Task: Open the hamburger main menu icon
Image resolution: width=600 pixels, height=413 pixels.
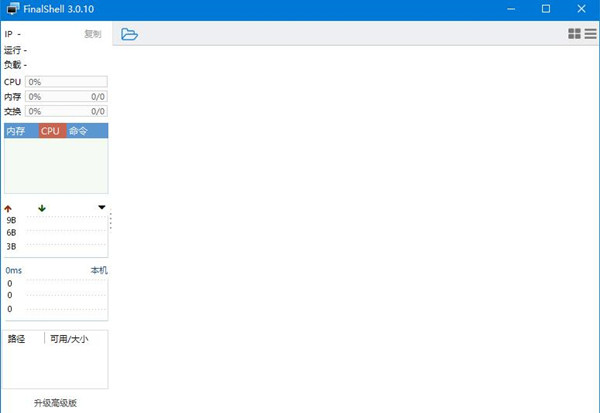Action: pyautogui.click(x=590, y=34)
